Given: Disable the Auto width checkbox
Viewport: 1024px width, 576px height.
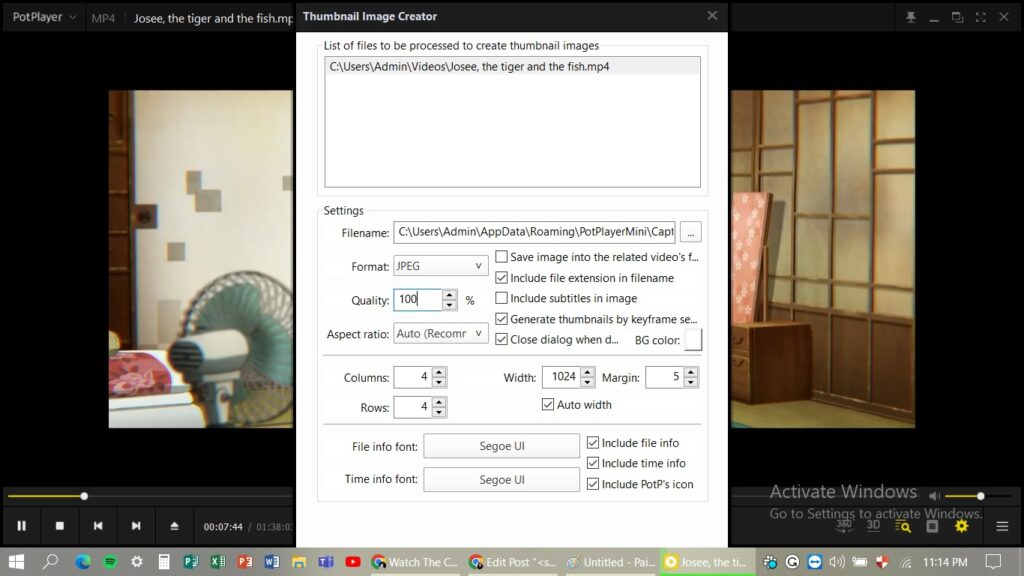Looking at the screenshot, I should point(548,404).
